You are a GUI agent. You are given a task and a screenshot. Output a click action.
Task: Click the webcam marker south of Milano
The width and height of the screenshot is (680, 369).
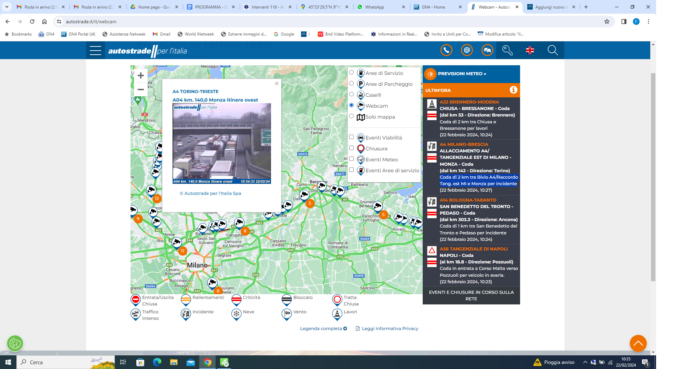tap(212, 284)
